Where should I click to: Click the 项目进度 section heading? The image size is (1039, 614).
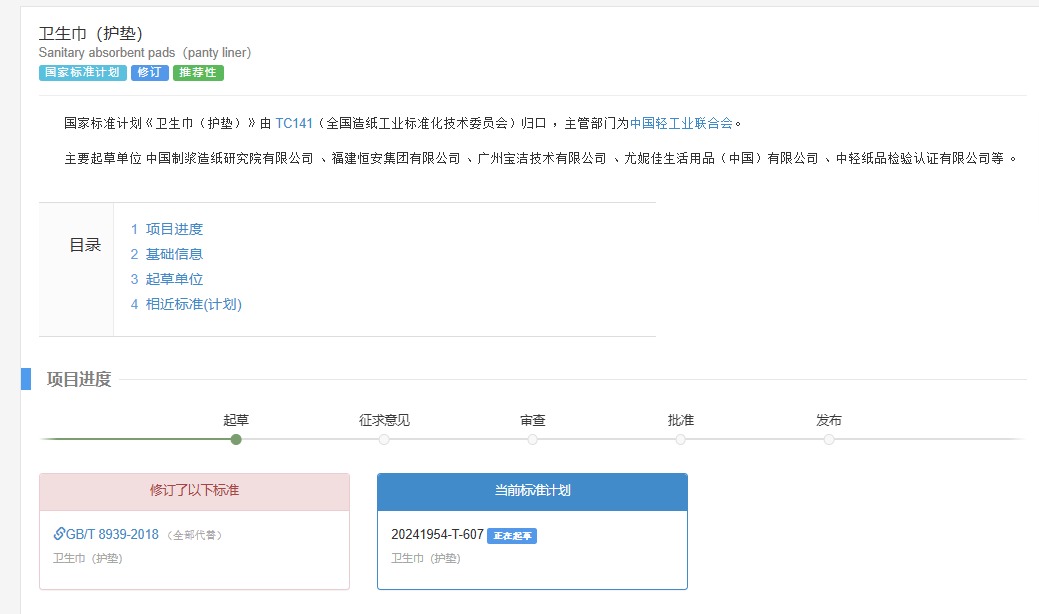(79, 380)
